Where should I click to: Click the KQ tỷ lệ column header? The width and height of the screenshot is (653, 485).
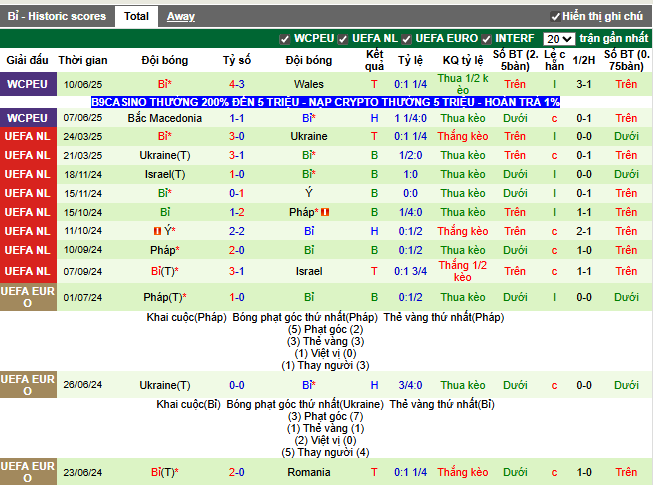463,60
